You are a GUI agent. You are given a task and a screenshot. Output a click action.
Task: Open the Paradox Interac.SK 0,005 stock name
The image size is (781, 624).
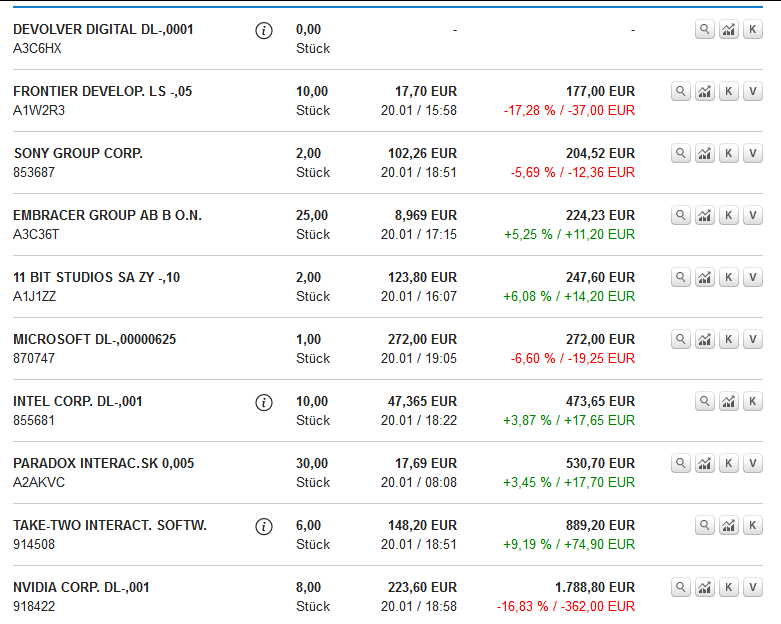pos(103,463)
